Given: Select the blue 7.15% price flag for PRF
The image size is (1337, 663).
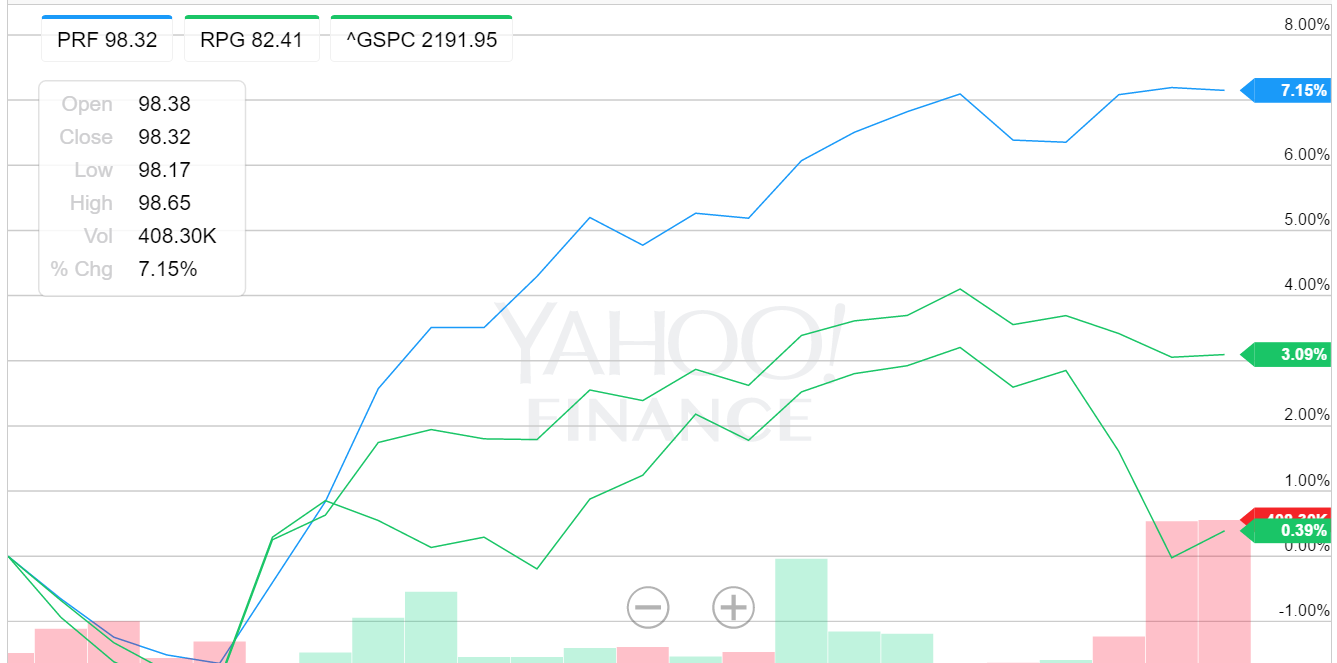Looking at the screenshot, I should coord(1291,89).
